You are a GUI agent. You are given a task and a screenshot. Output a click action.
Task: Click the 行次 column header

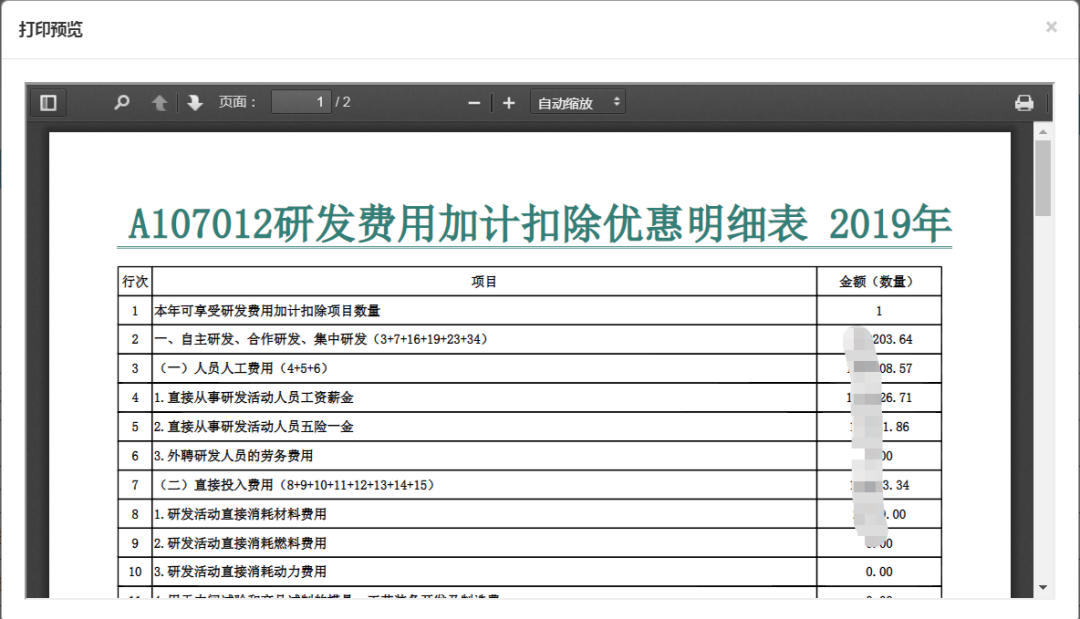point(135,282)
